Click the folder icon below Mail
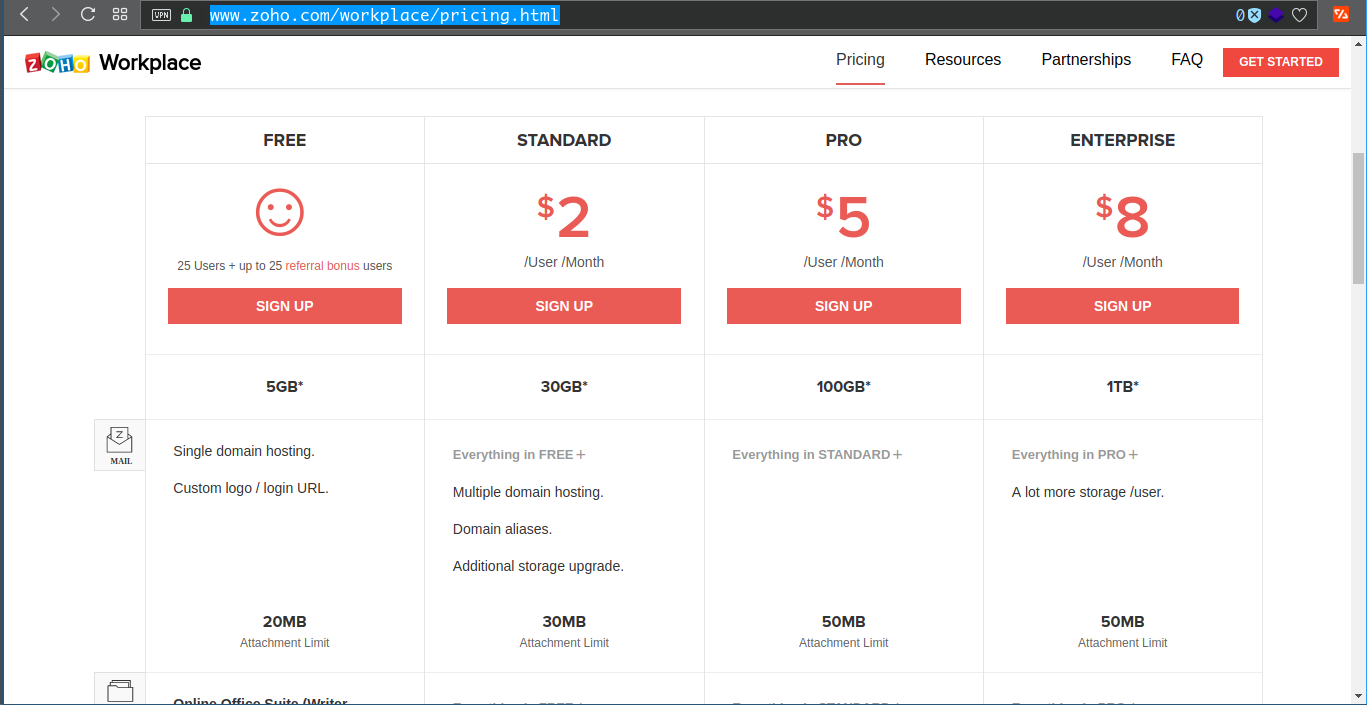 120,689
